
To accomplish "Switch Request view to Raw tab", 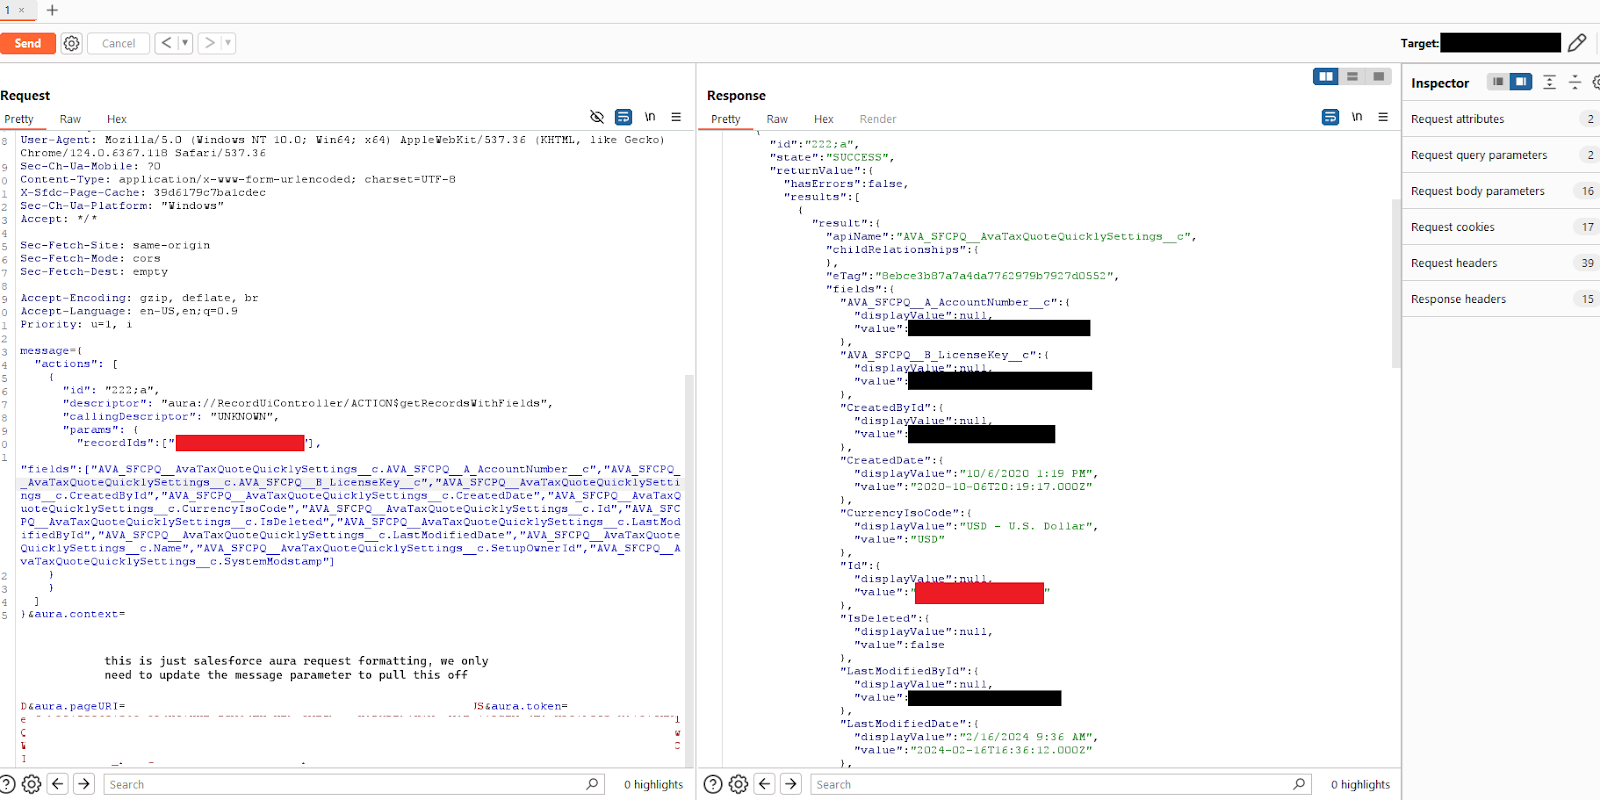I will coord(70,119).
